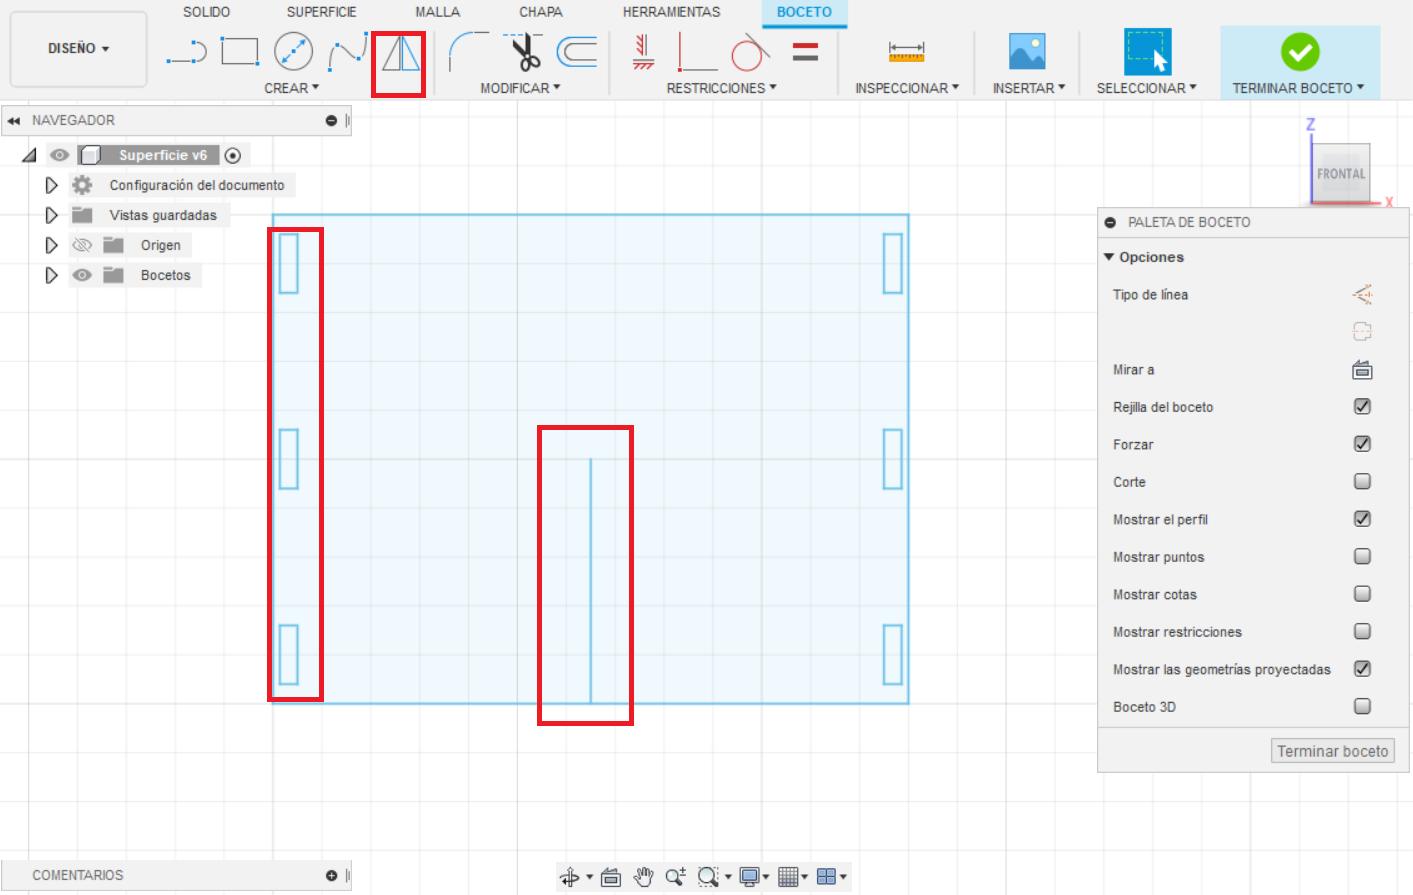Open the display settings monitor icon

tap(752, 877)
